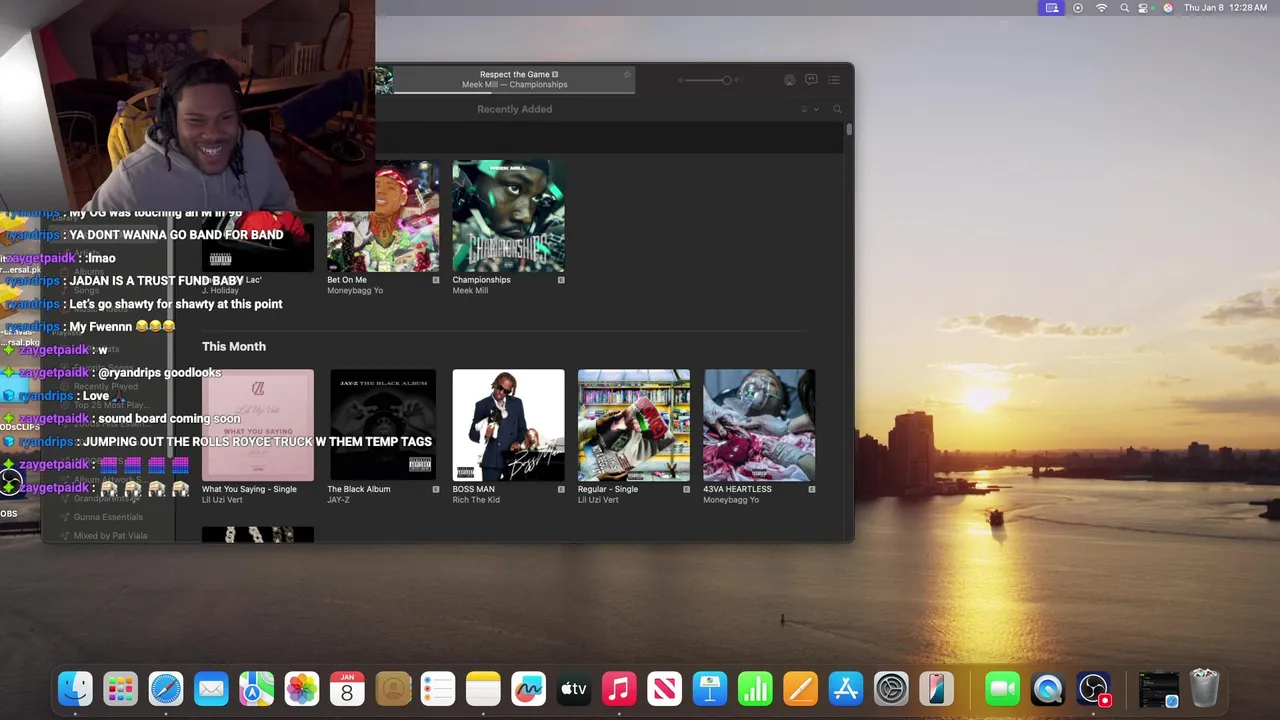Open the Regular - Single cover

coord(634,425)
